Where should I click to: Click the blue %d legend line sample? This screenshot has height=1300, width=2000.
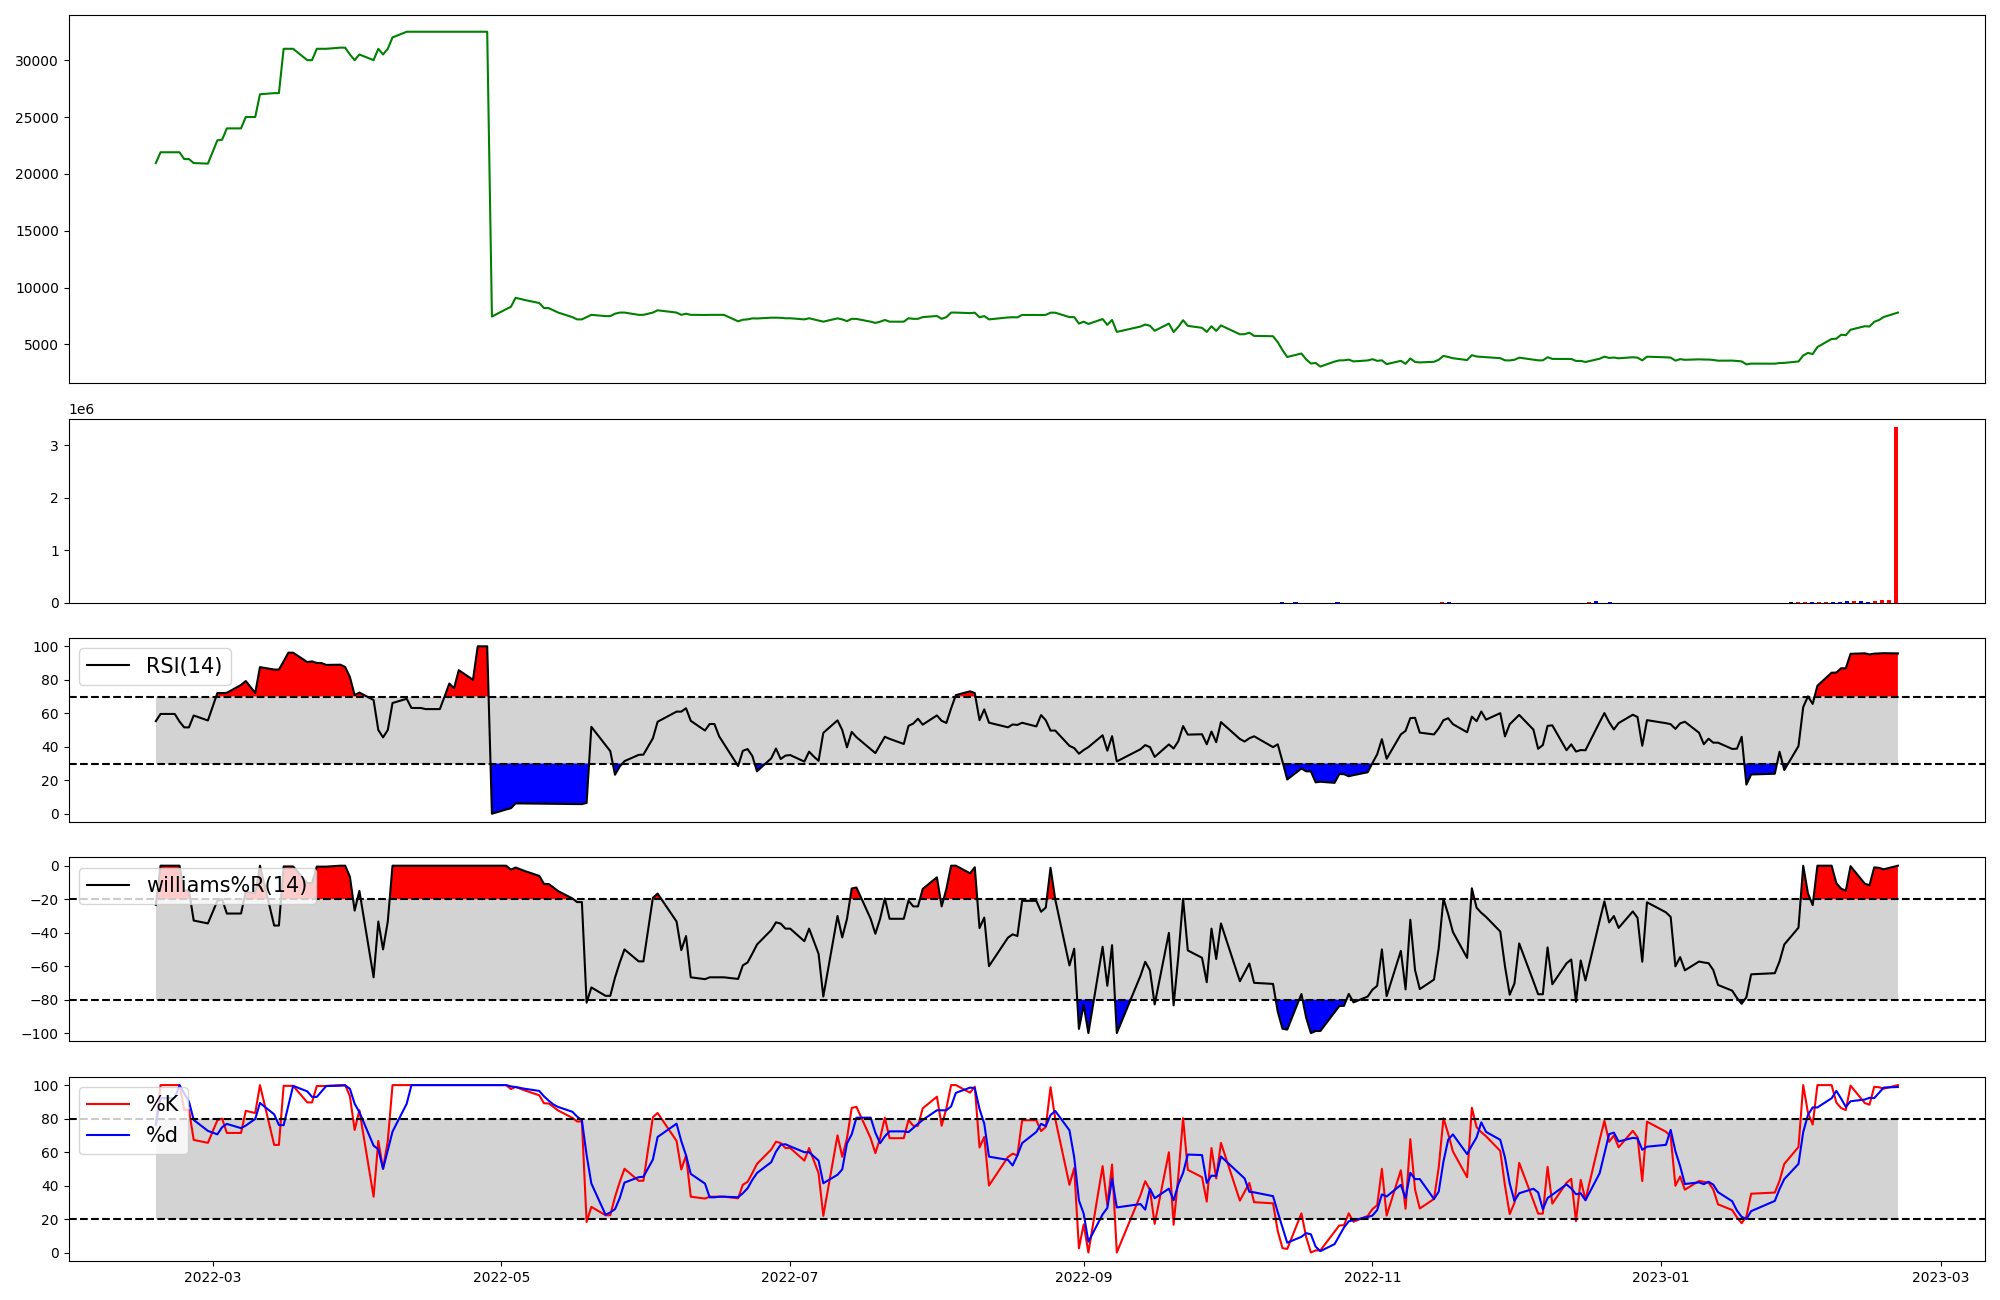coord(108,1135)
